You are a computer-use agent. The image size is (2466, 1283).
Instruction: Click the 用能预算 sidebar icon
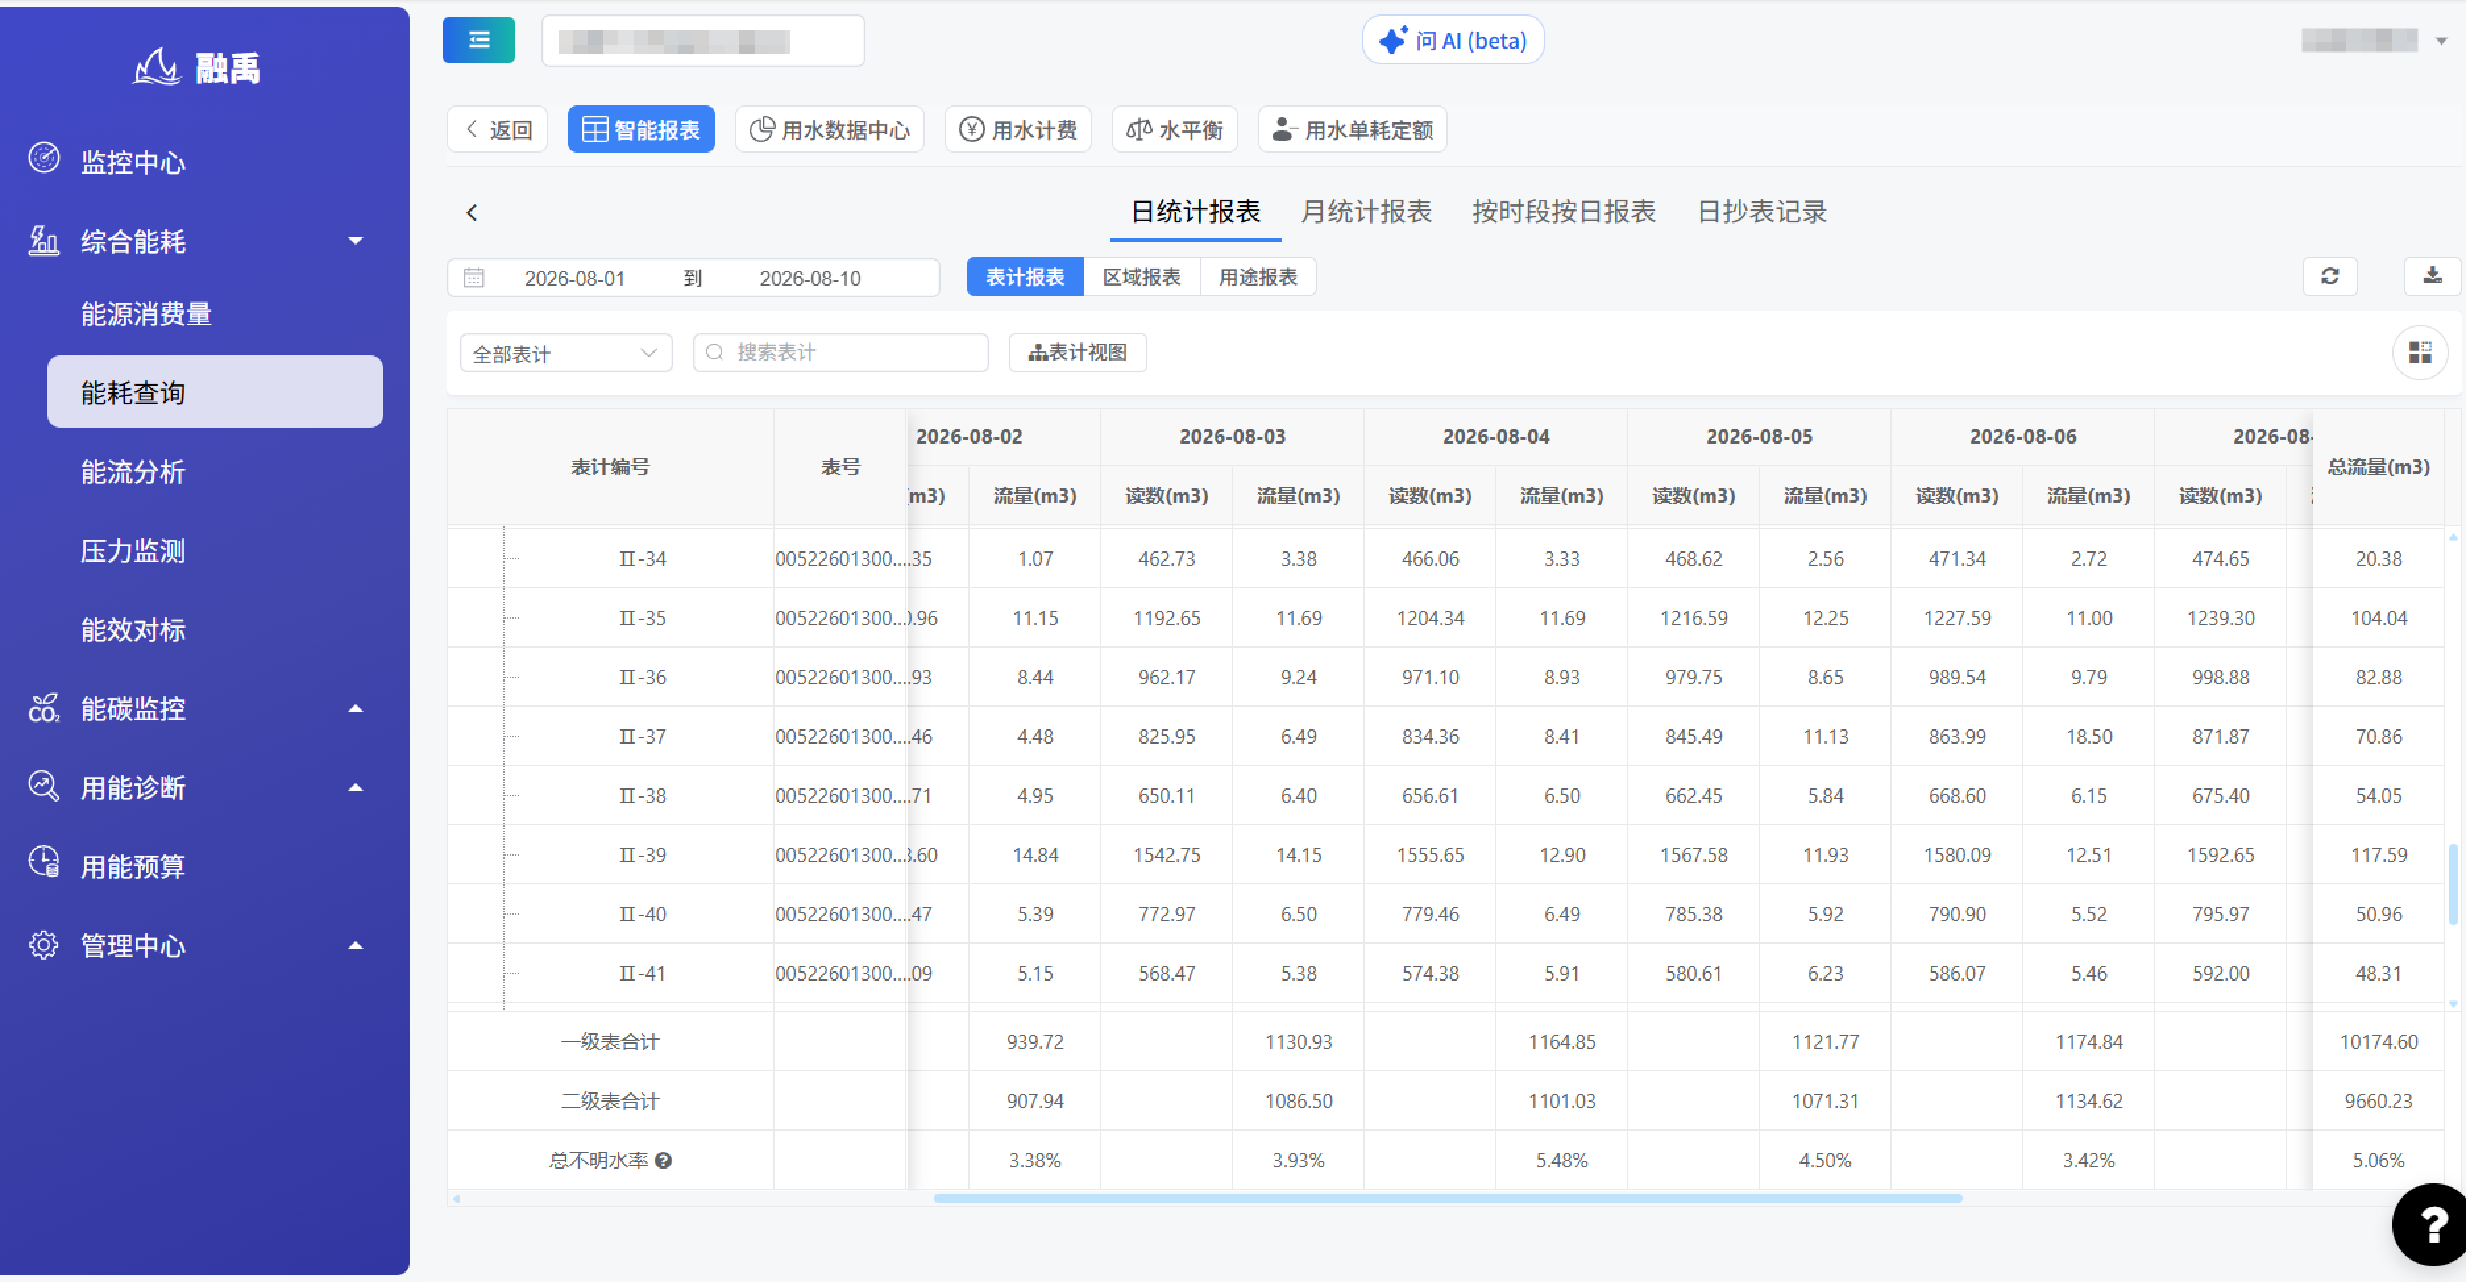[x=44, y=862]
